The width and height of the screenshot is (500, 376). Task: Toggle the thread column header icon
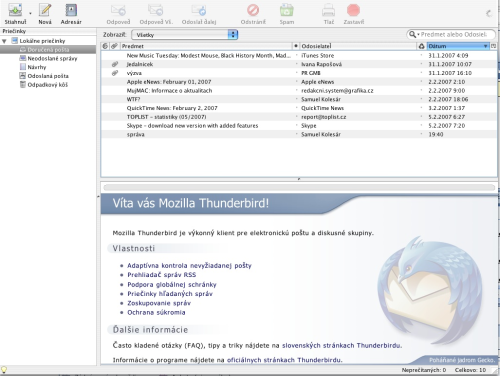105,46
